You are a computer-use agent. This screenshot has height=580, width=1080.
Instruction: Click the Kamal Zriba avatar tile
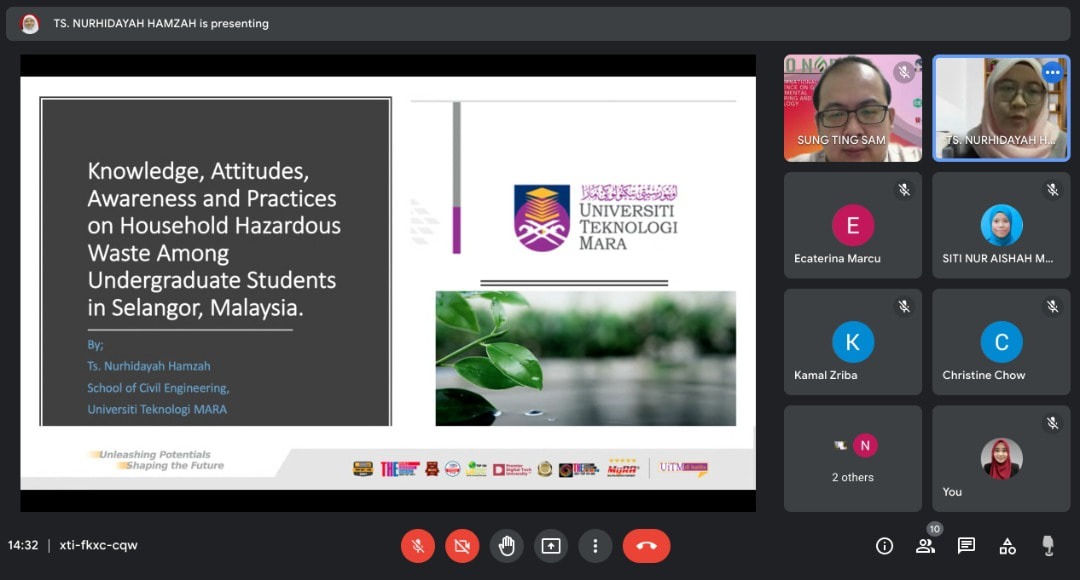pyautogui.click(x=853, y=342)
